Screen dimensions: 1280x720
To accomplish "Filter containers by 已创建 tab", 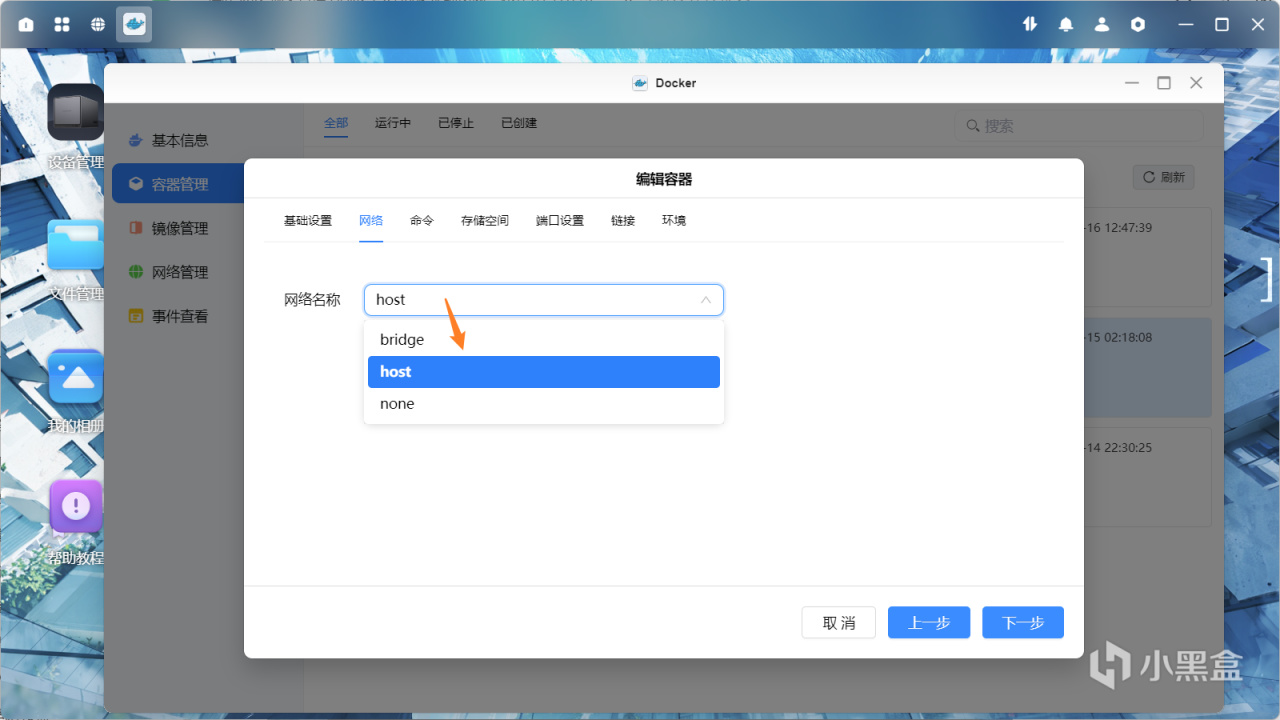I will pyautogui.click(x=519, y=123).
